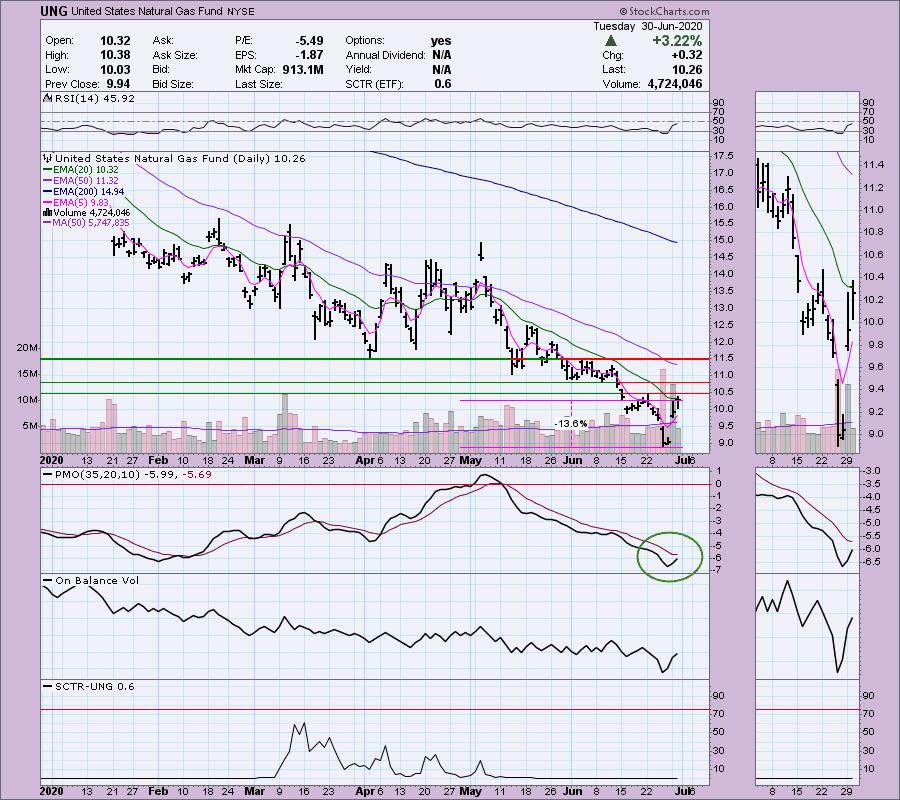Click the High price value 10.38
The image size is (900, 800).
coord(115,55)
